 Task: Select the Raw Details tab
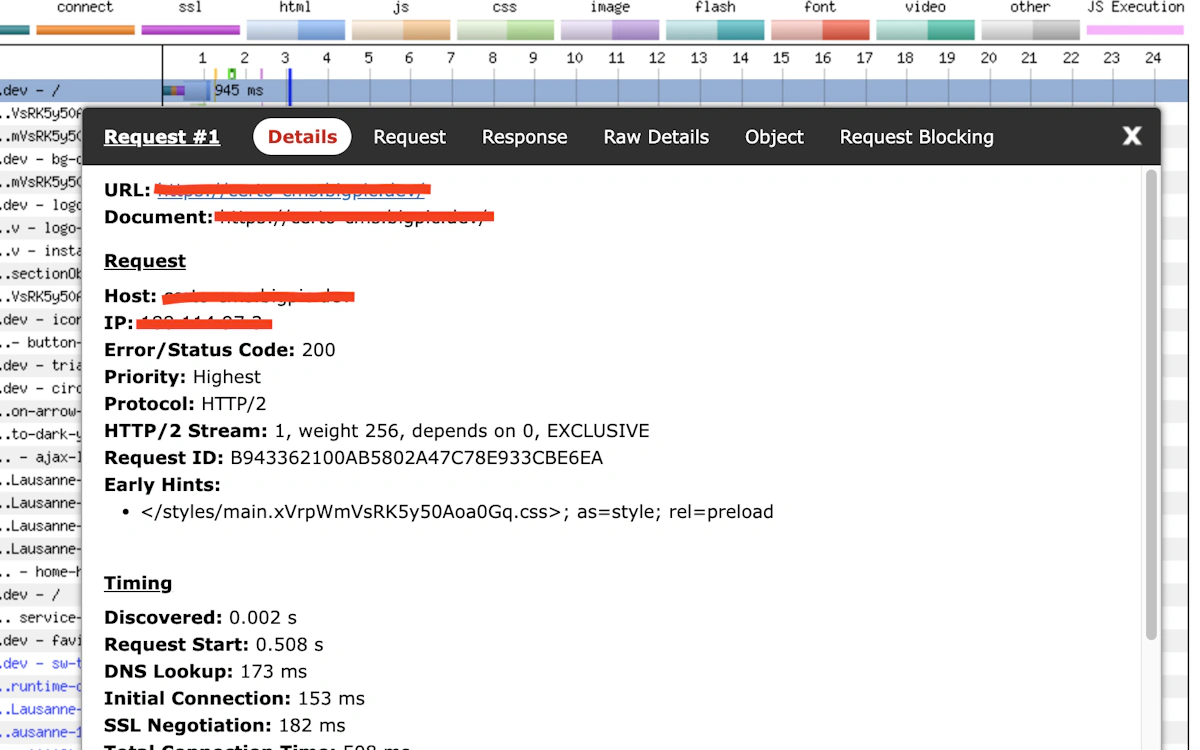656,137
